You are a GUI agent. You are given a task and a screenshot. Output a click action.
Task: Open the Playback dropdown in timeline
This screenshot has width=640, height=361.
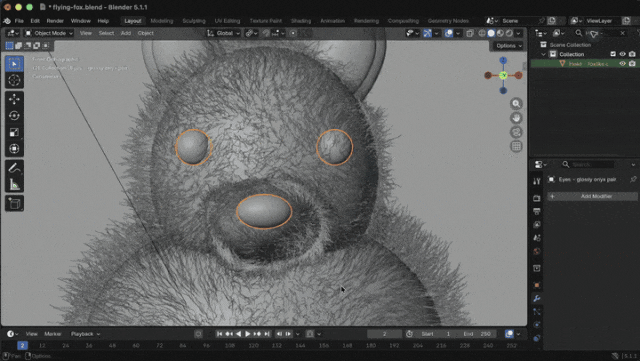coord(85,334)
